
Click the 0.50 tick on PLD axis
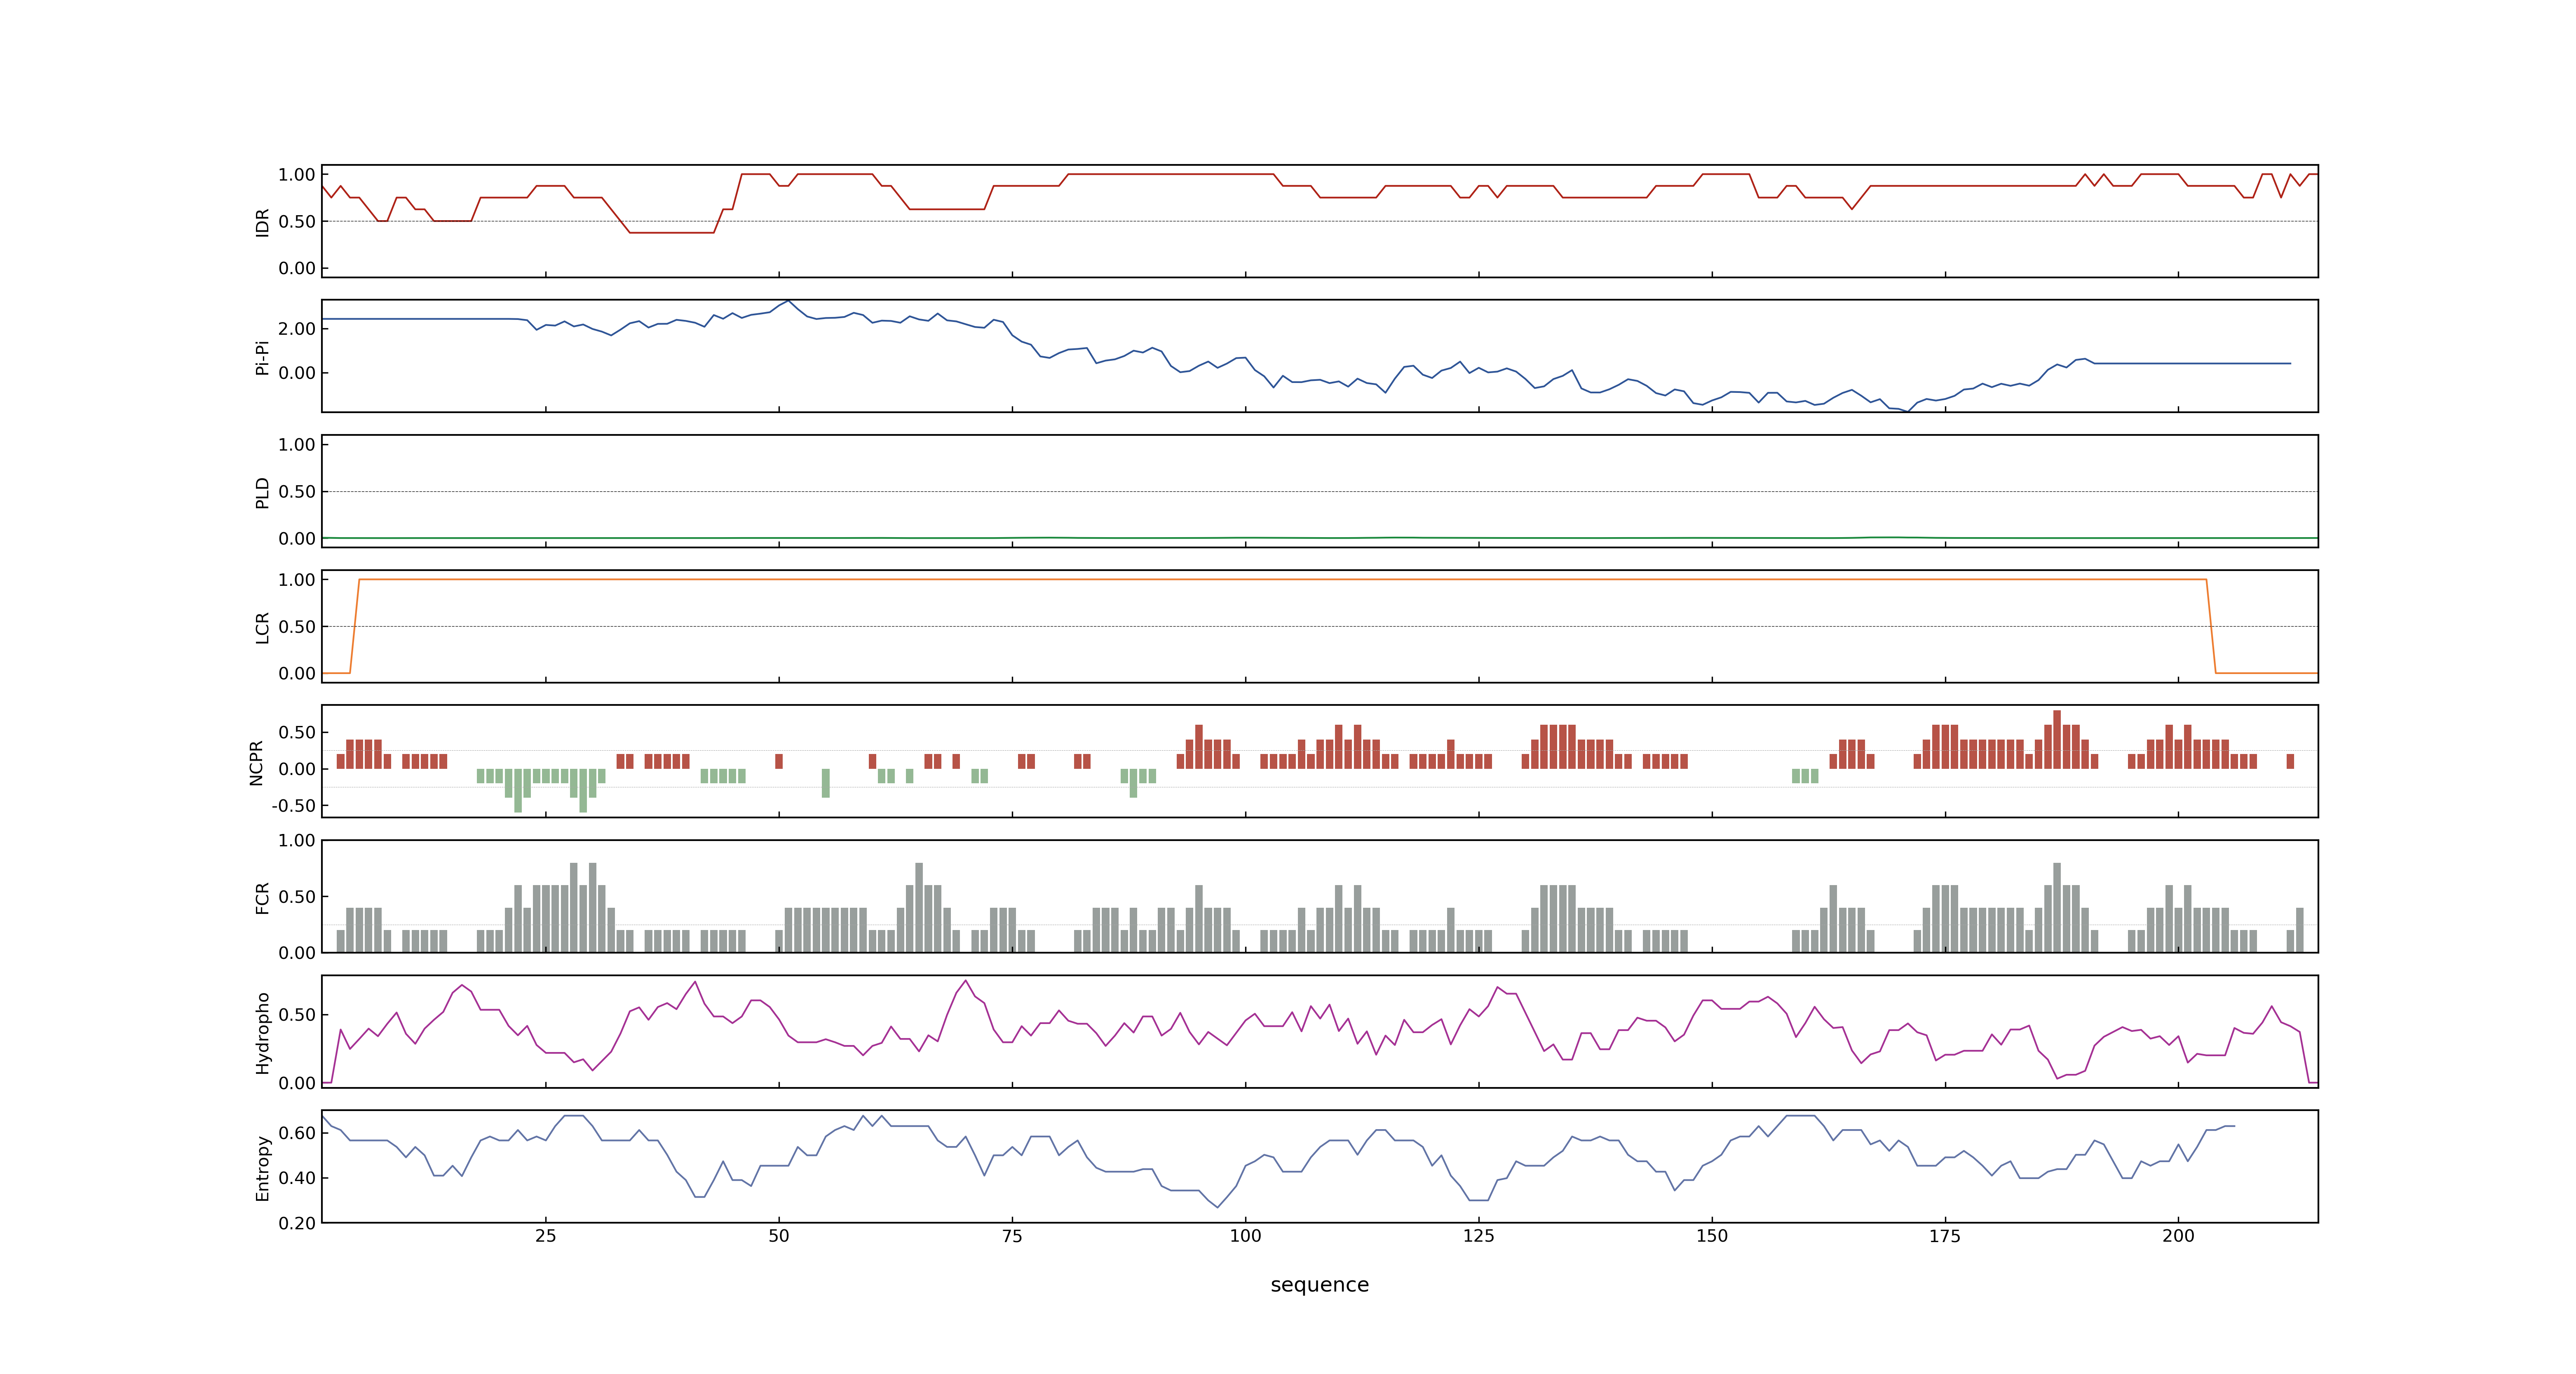(297, 492)
